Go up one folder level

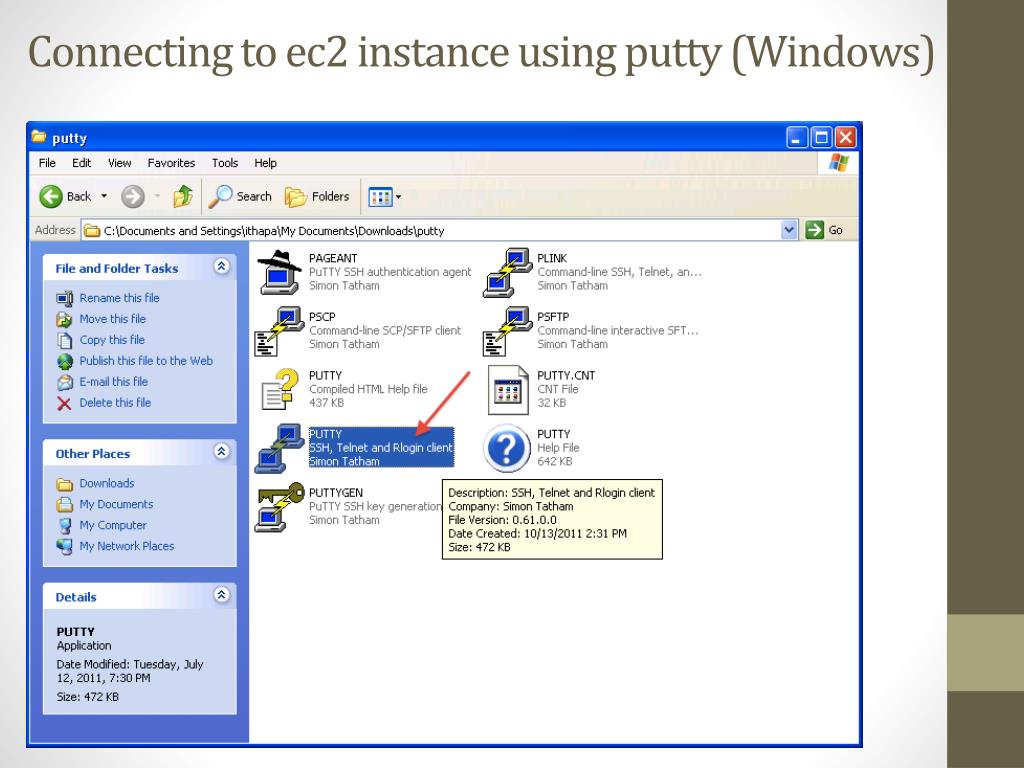click(183, 196)
